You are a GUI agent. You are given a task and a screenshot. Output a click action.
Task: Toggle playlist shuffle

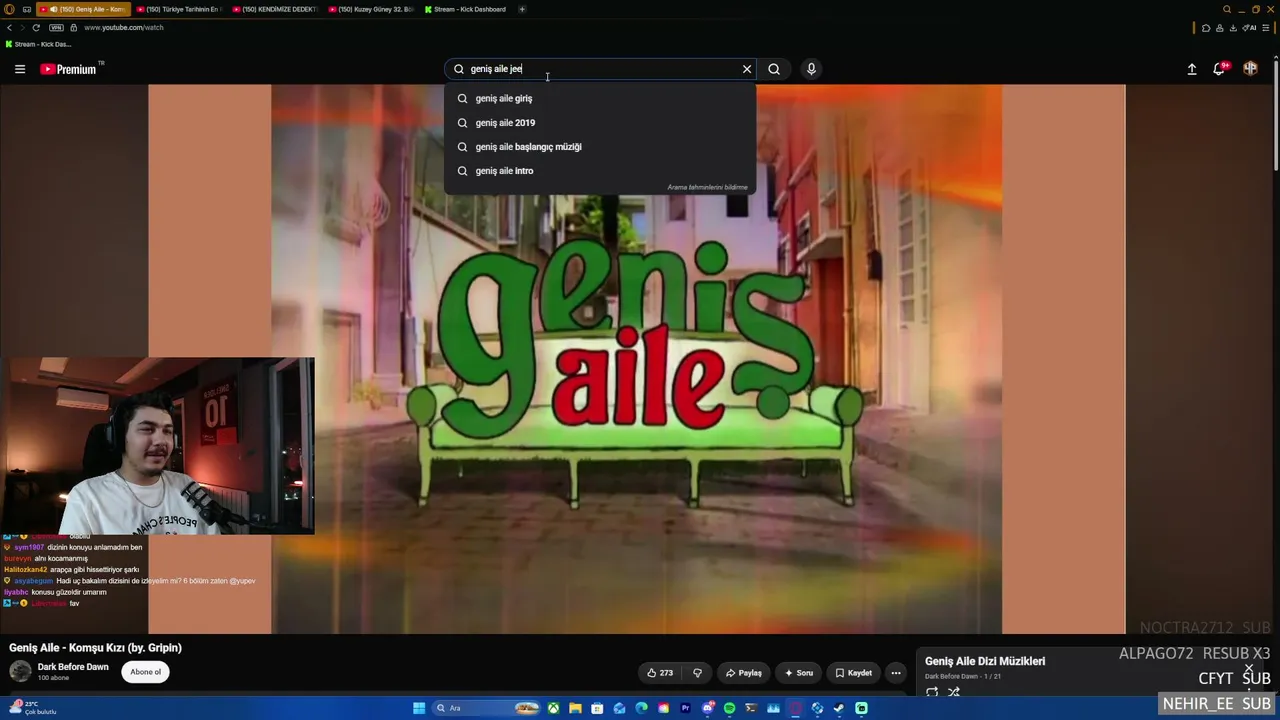(954, 692)
